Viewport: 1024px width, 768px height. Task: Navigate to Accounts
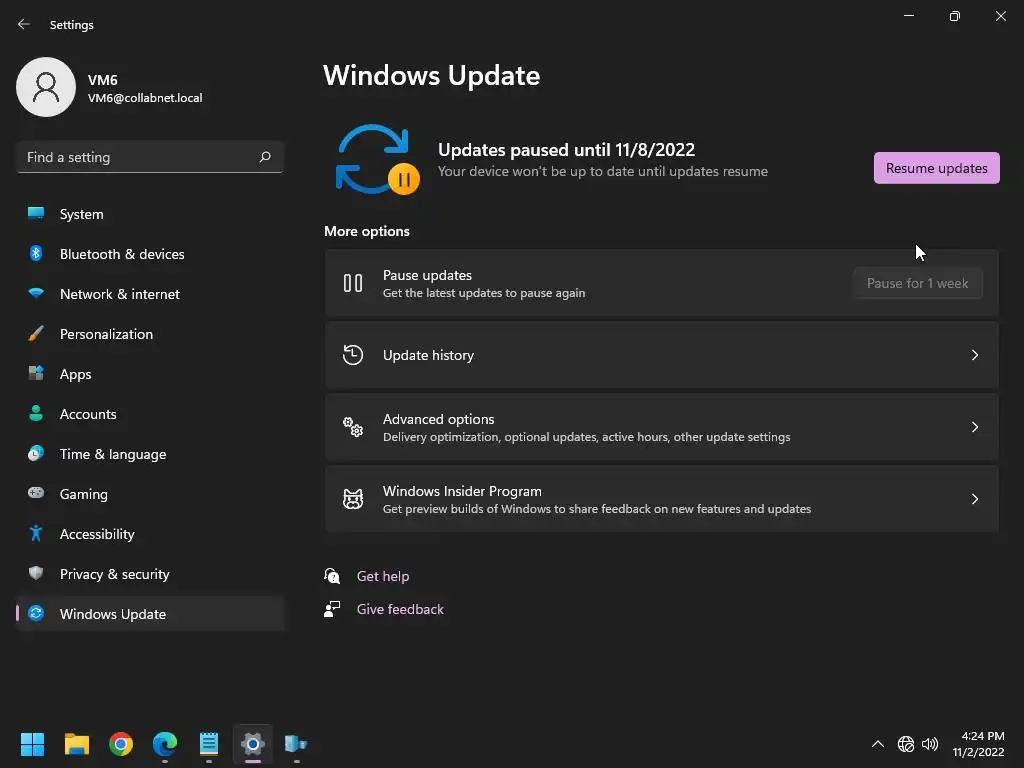coord(150,413)
